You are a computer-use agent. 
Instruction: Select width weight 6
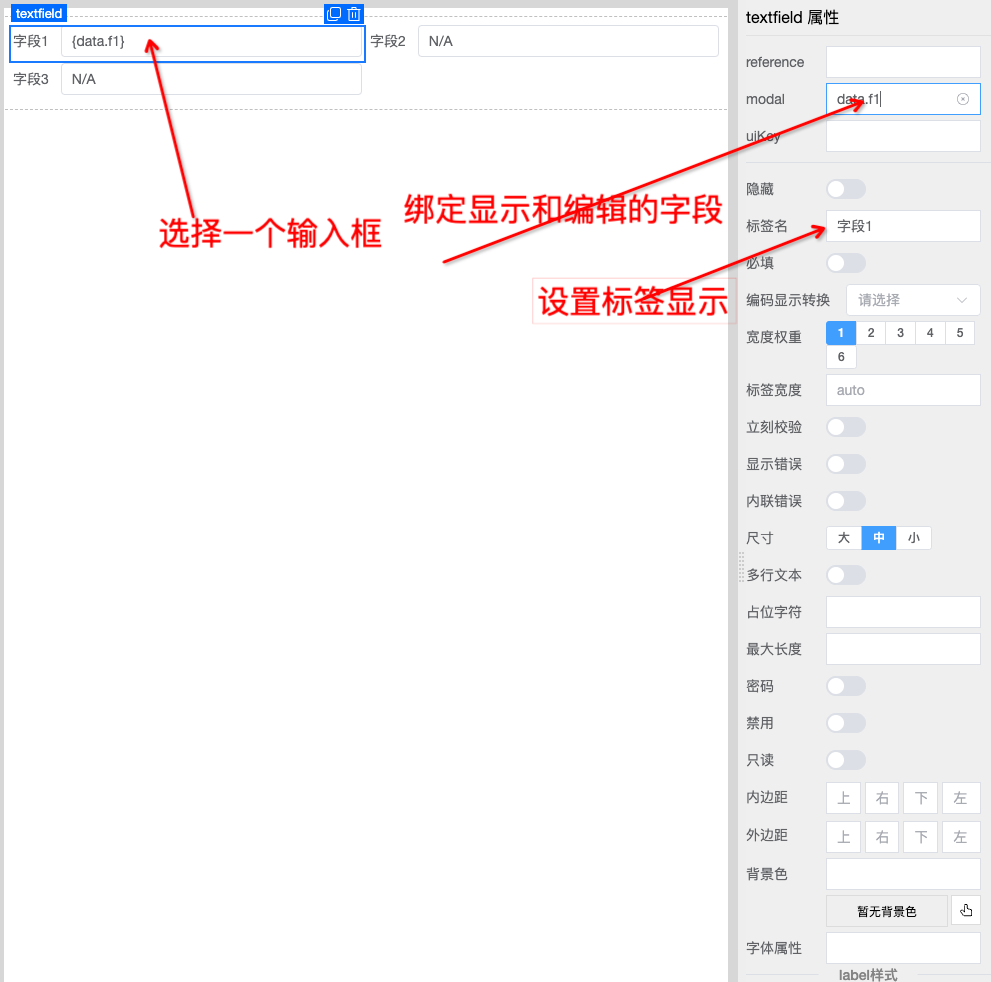click(841, 357)
